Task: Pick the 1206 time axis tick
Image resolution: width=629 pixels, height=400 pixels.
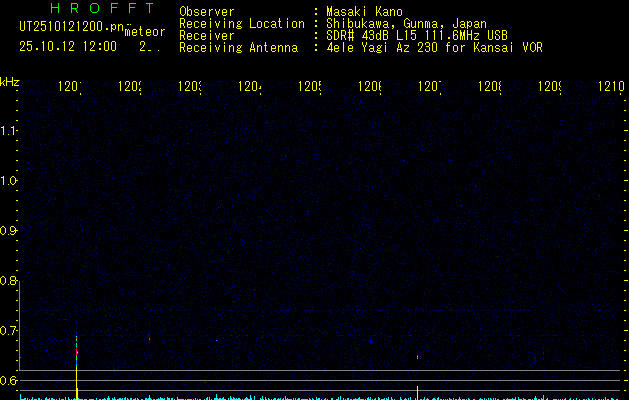Action: pos(370,87)
